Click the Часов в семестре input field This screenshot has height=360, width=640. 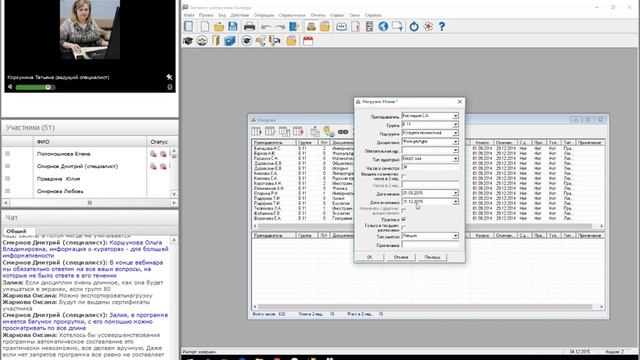(430, 167)
